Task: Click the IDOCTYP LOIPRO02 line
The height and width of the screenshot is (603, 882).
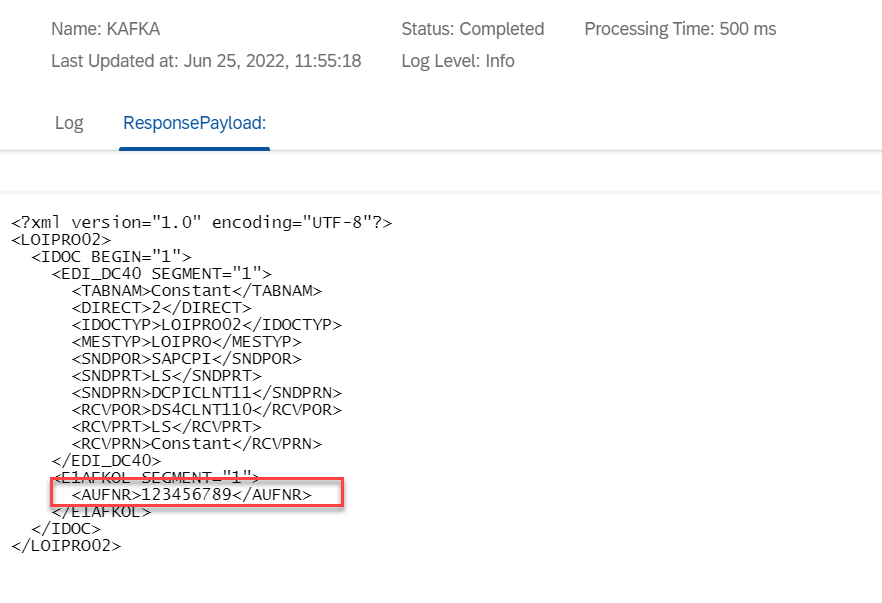Action: click(206, 324)
